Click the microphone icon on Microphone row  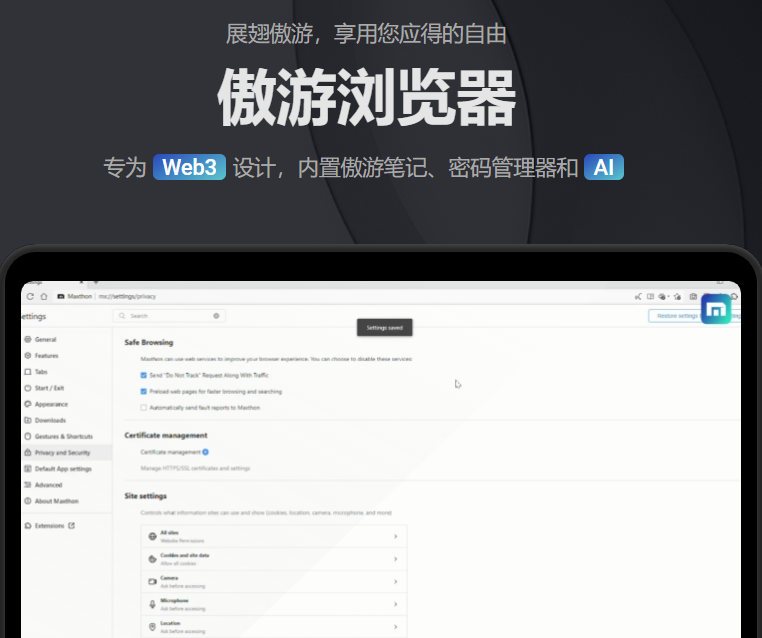click(152, 604)
